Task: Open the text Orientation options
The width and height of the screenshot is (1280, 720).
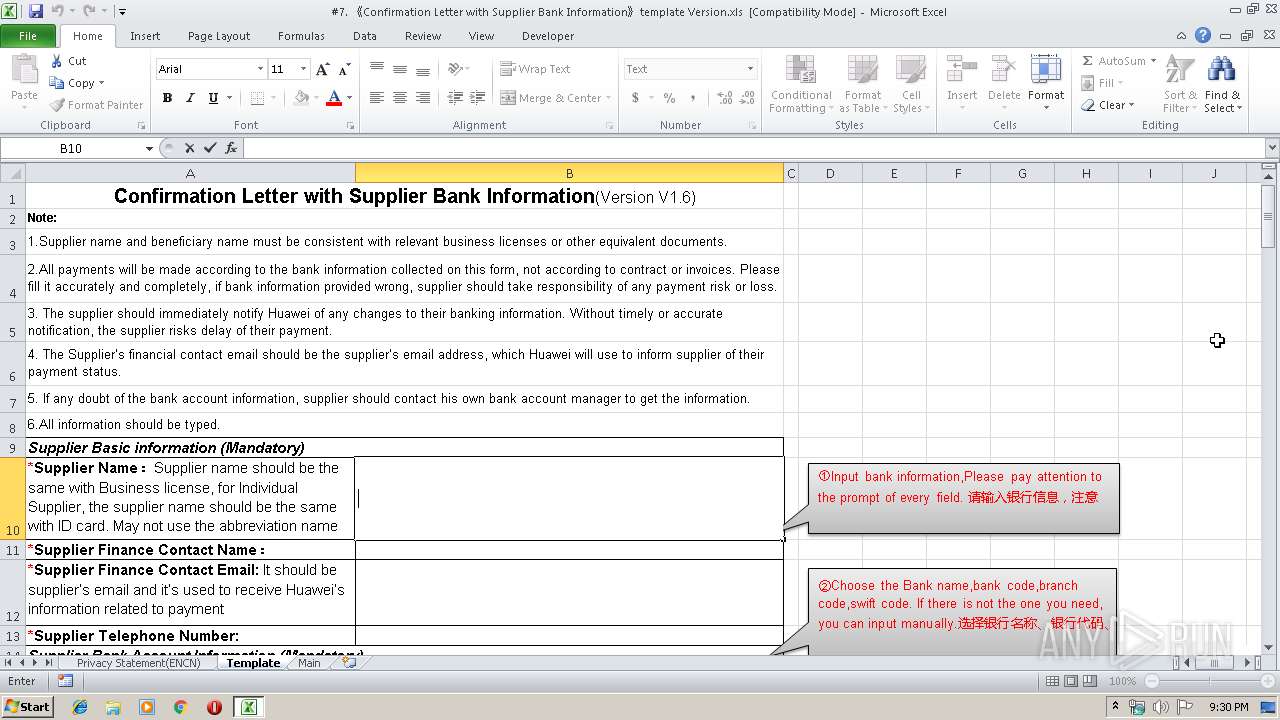Action: (x=457, y=69)
